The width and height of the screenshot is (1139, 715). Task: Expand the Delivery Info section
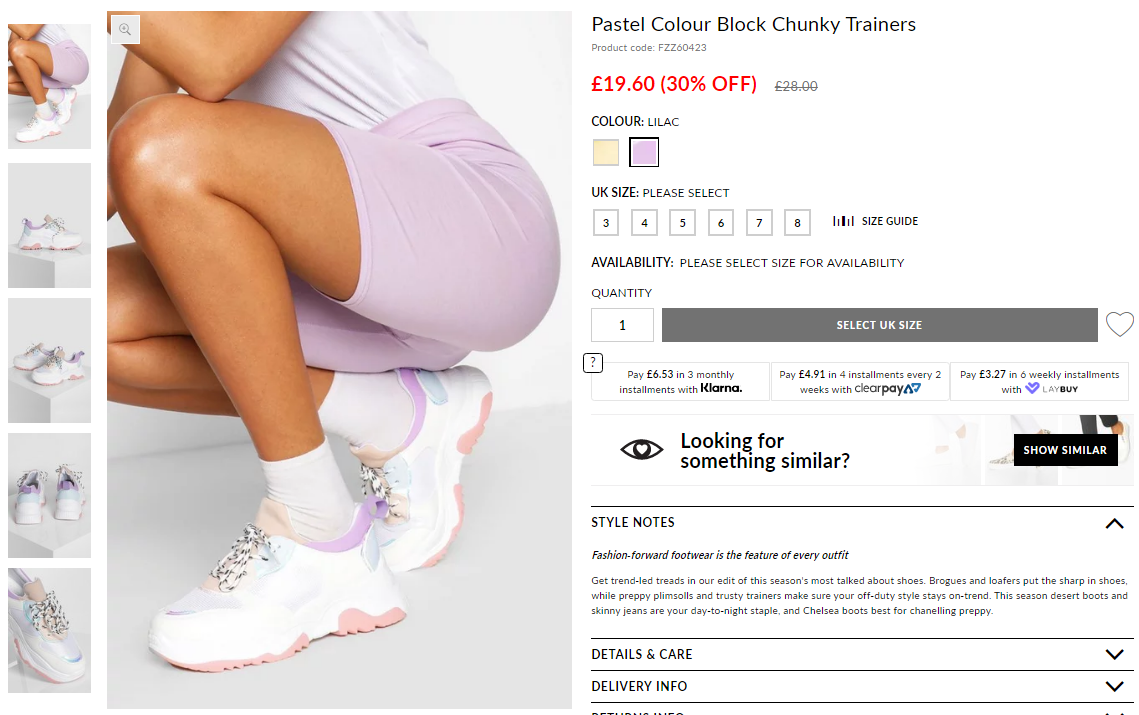tap(1114, 687)
